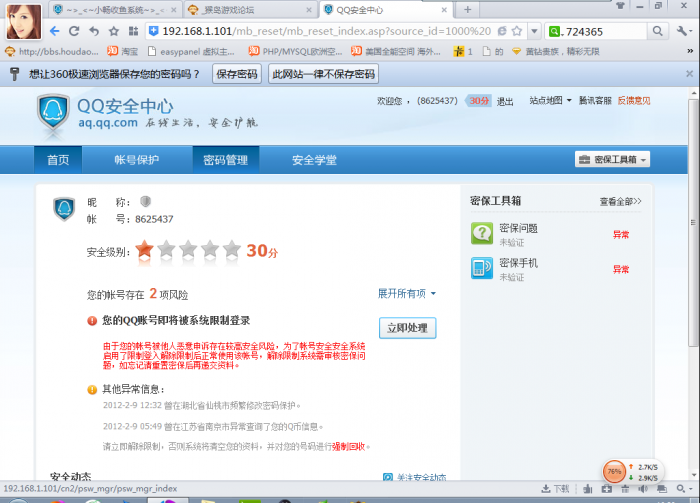Click the 密保问题 green question icon
Viewport: 700px width, 503px height.
click(482, 233)
